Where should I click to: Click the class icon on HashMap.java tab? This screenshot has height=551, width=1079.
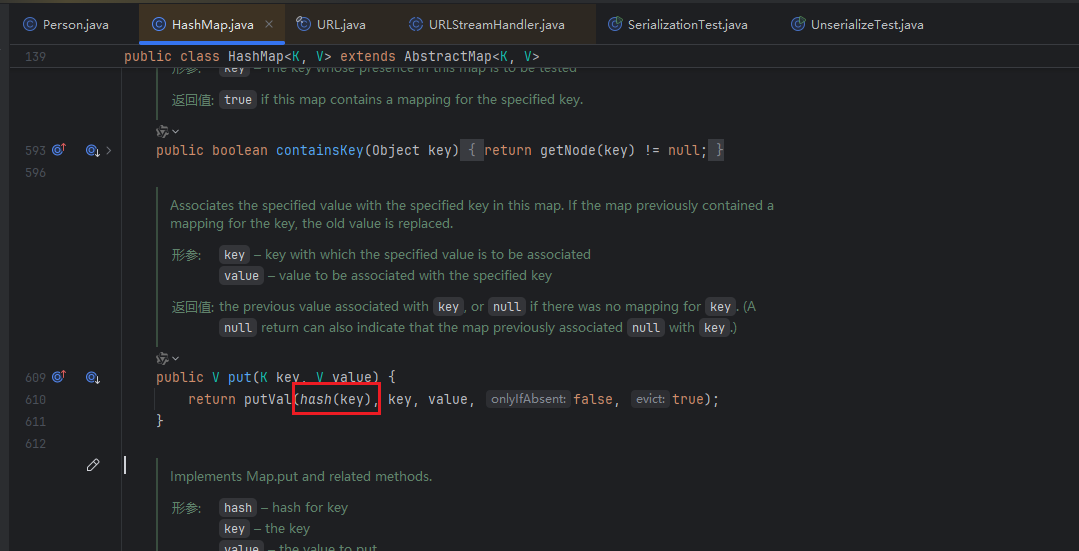click(x=158, y=24)
